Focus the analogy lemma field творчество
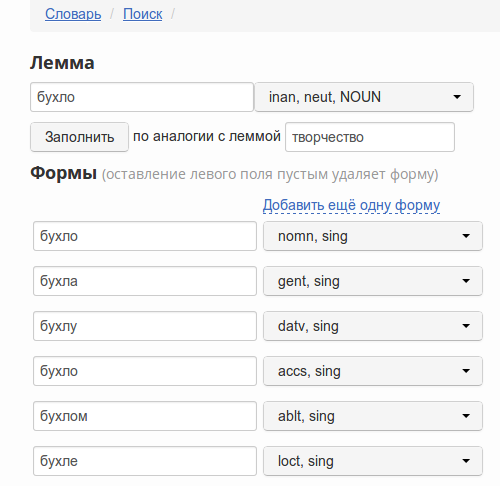 370,137
